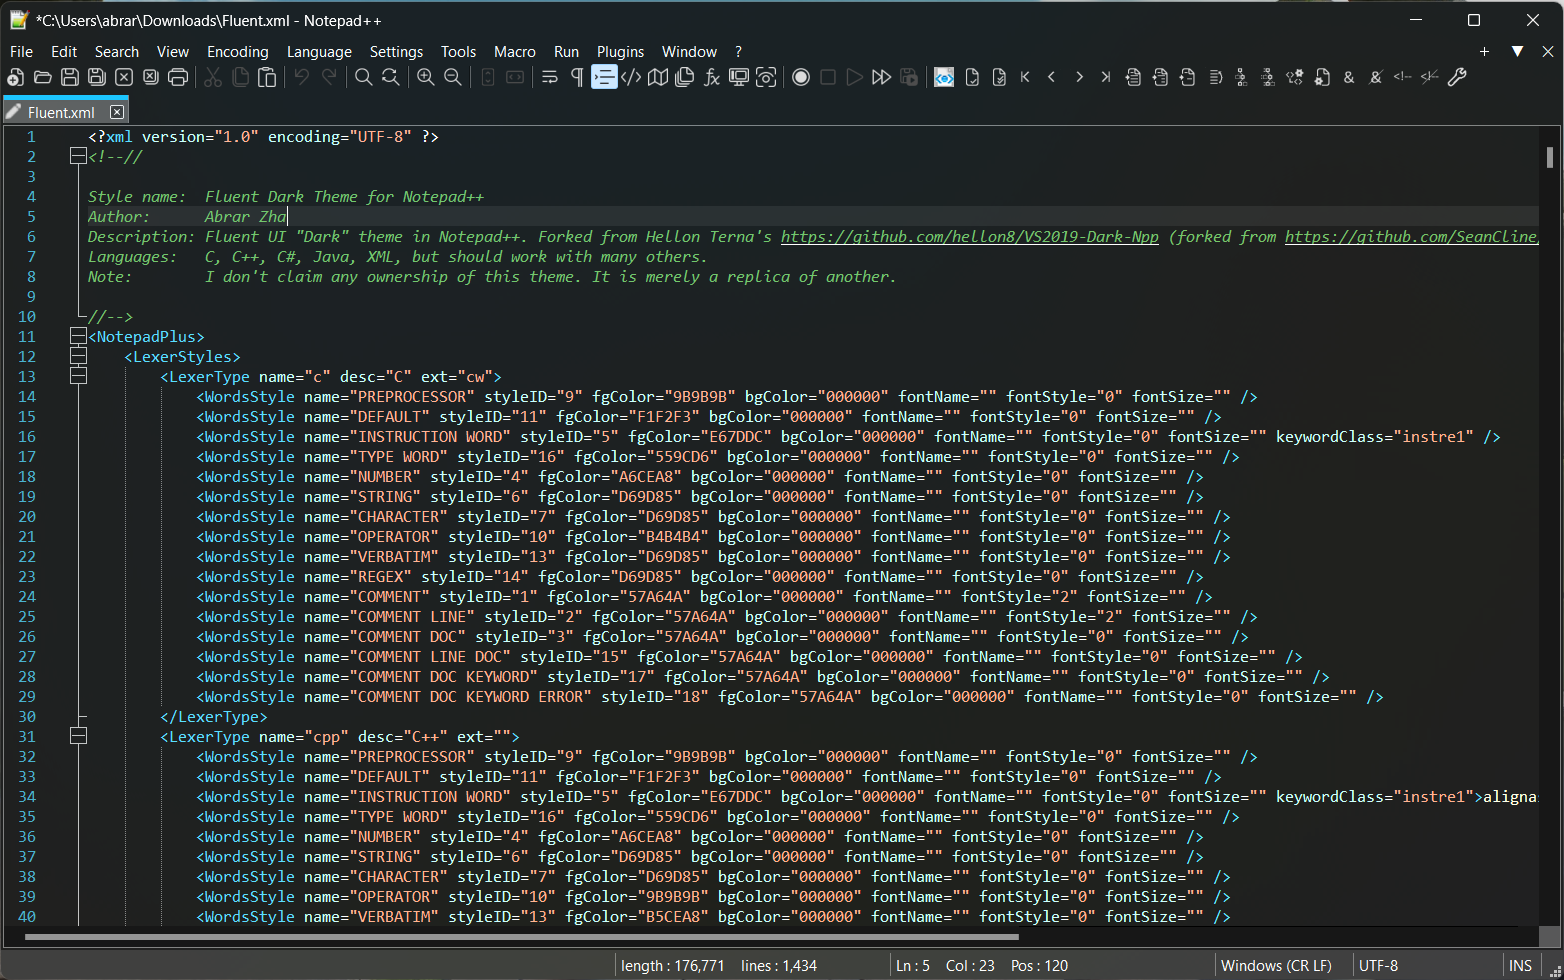The height and width of the screenshot is (980, 1564).
Task: Open the tab list dropdown arrow
Action: tap(1517, 51)
